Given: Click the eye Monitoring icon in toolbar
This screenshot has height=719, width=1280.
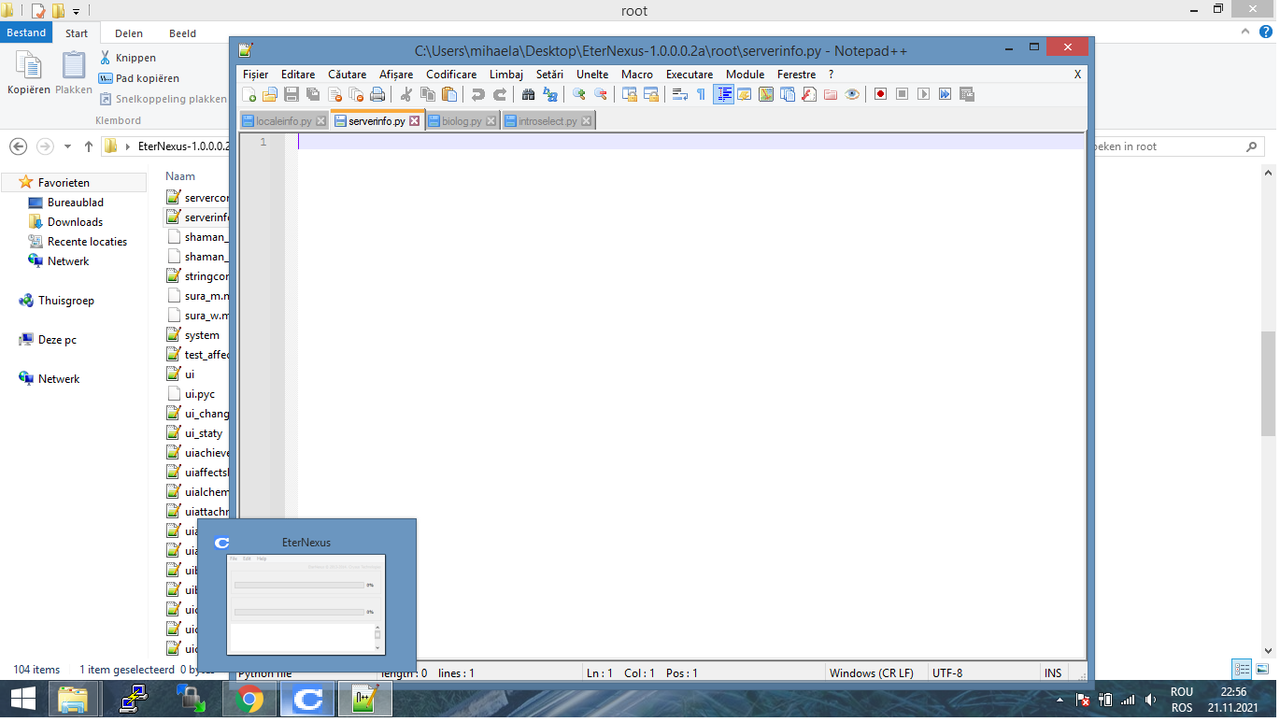Looking at the screenshot, I should click(x=852, y=95).
